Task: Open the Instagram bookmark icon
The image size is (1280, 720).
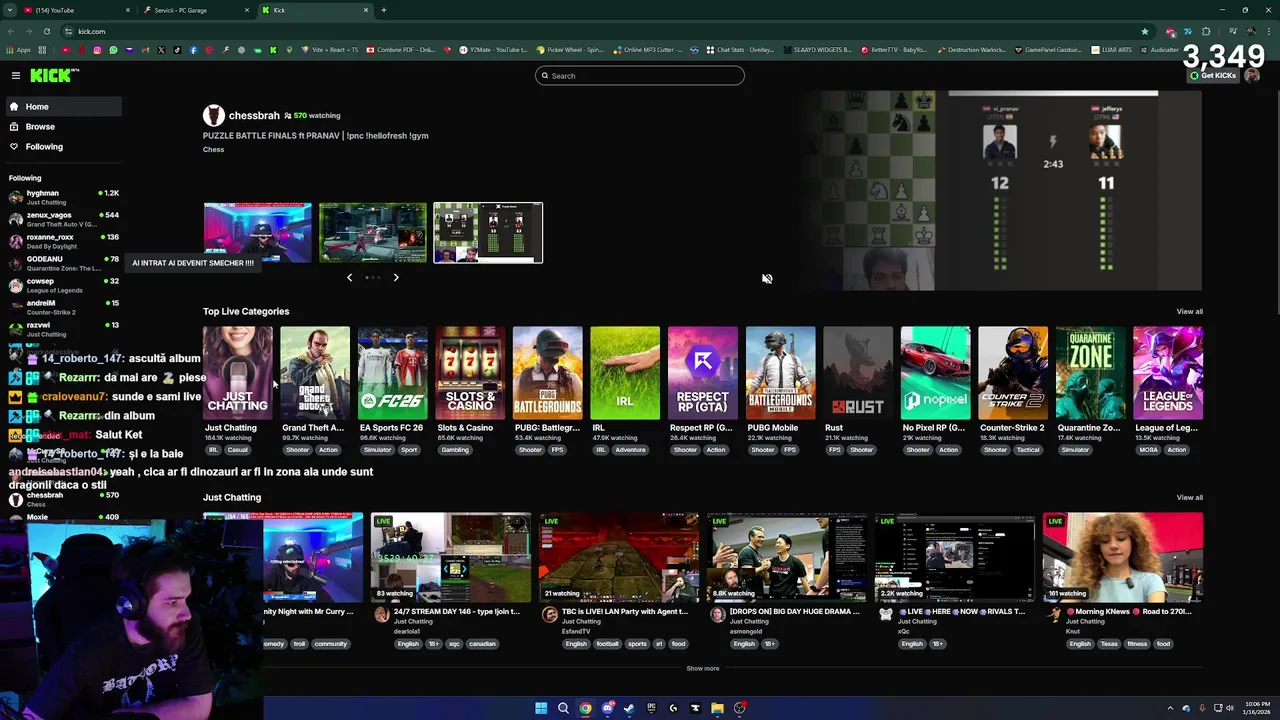Action: click(x=97, y=50)
